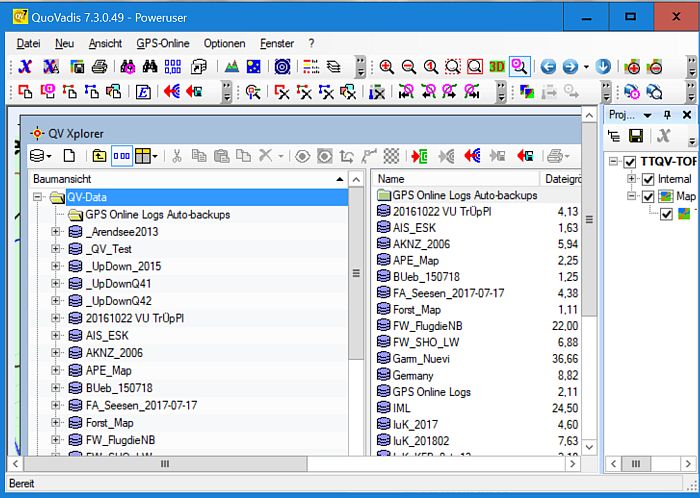Click the save disk icon in Project panel
Image resolution: width=700 pixels, height=498 pixels.
(x=636, y=136)
